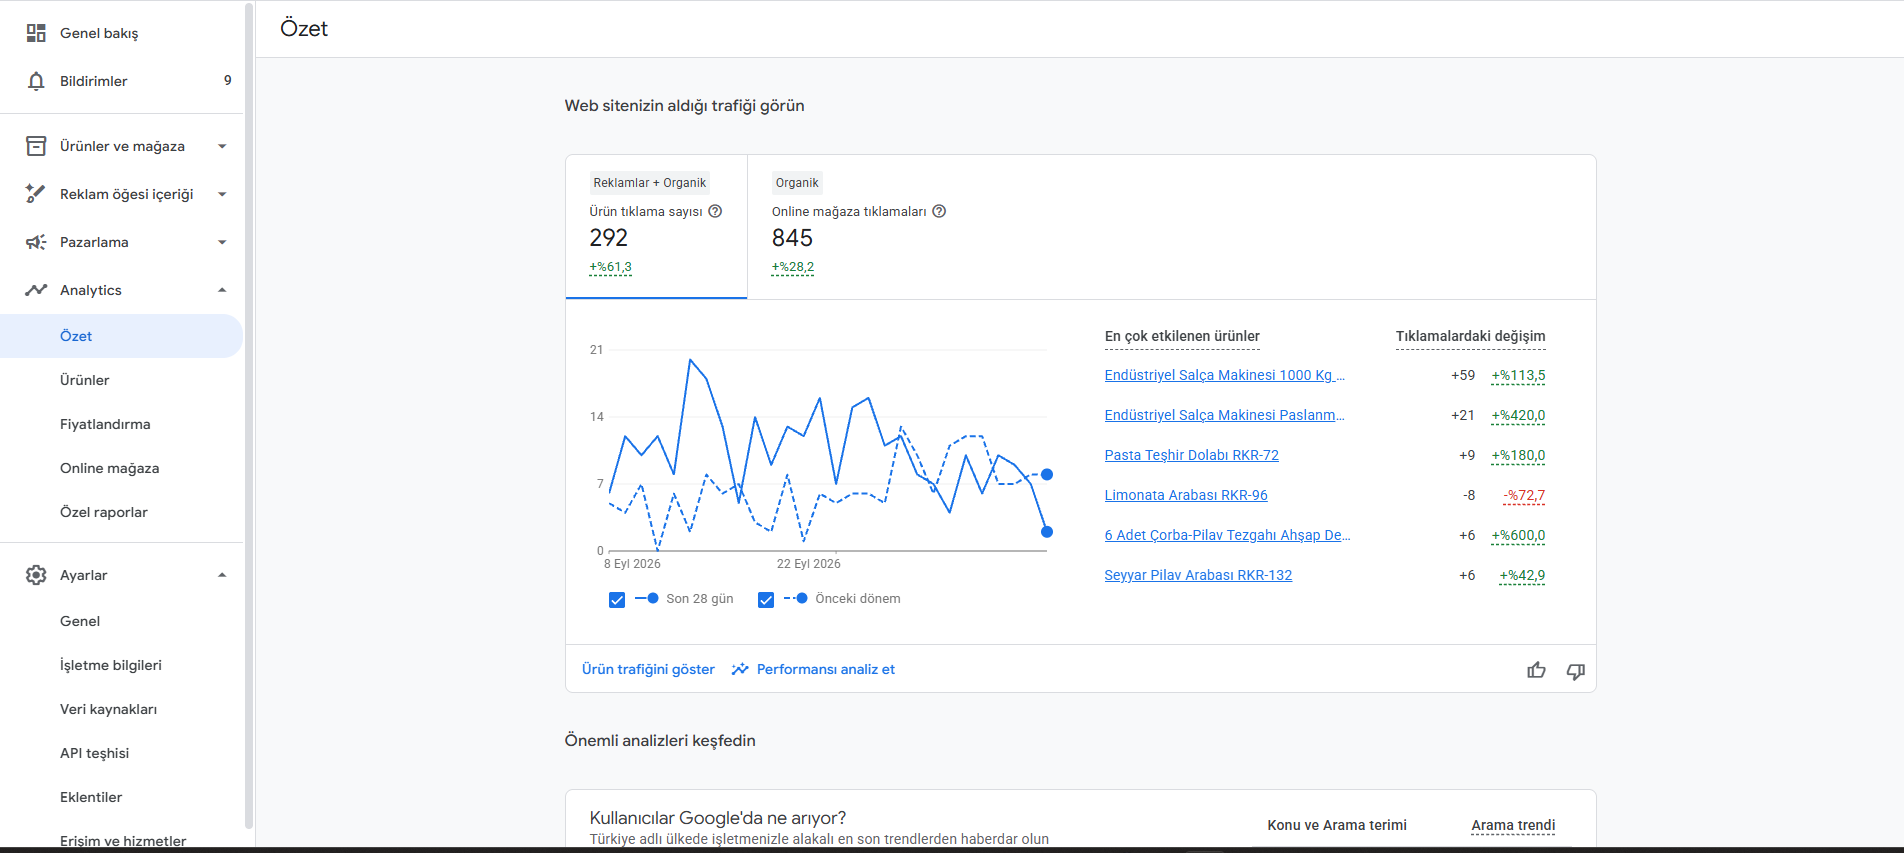Viewport: 1904px width, 853px height.
Task: Expand the Reklam öğesi içeriği menu arrow
Action: [x=222, y=194]
